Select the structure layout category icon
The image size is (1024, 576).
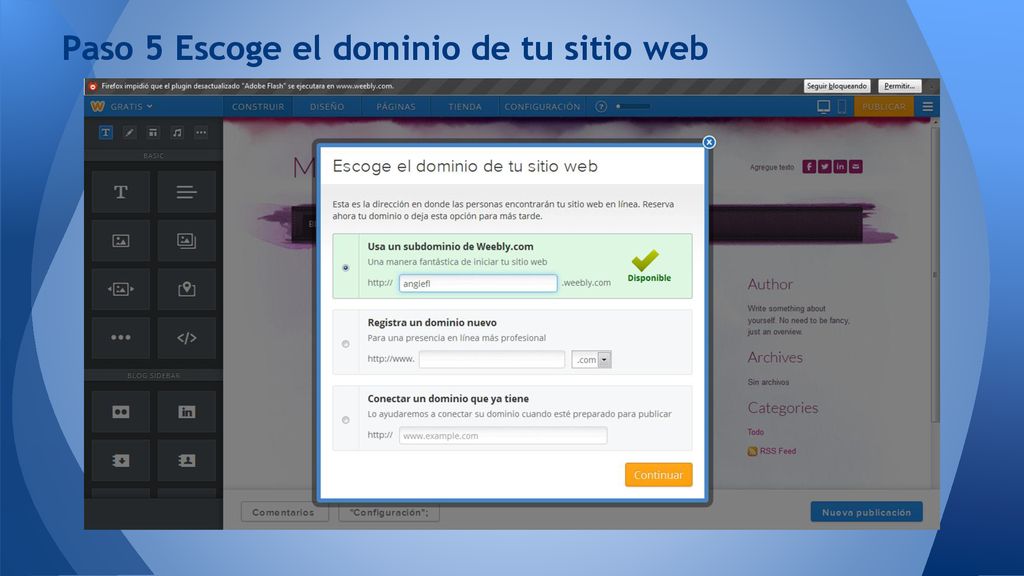pyautogui.click(x=153, y=133)
